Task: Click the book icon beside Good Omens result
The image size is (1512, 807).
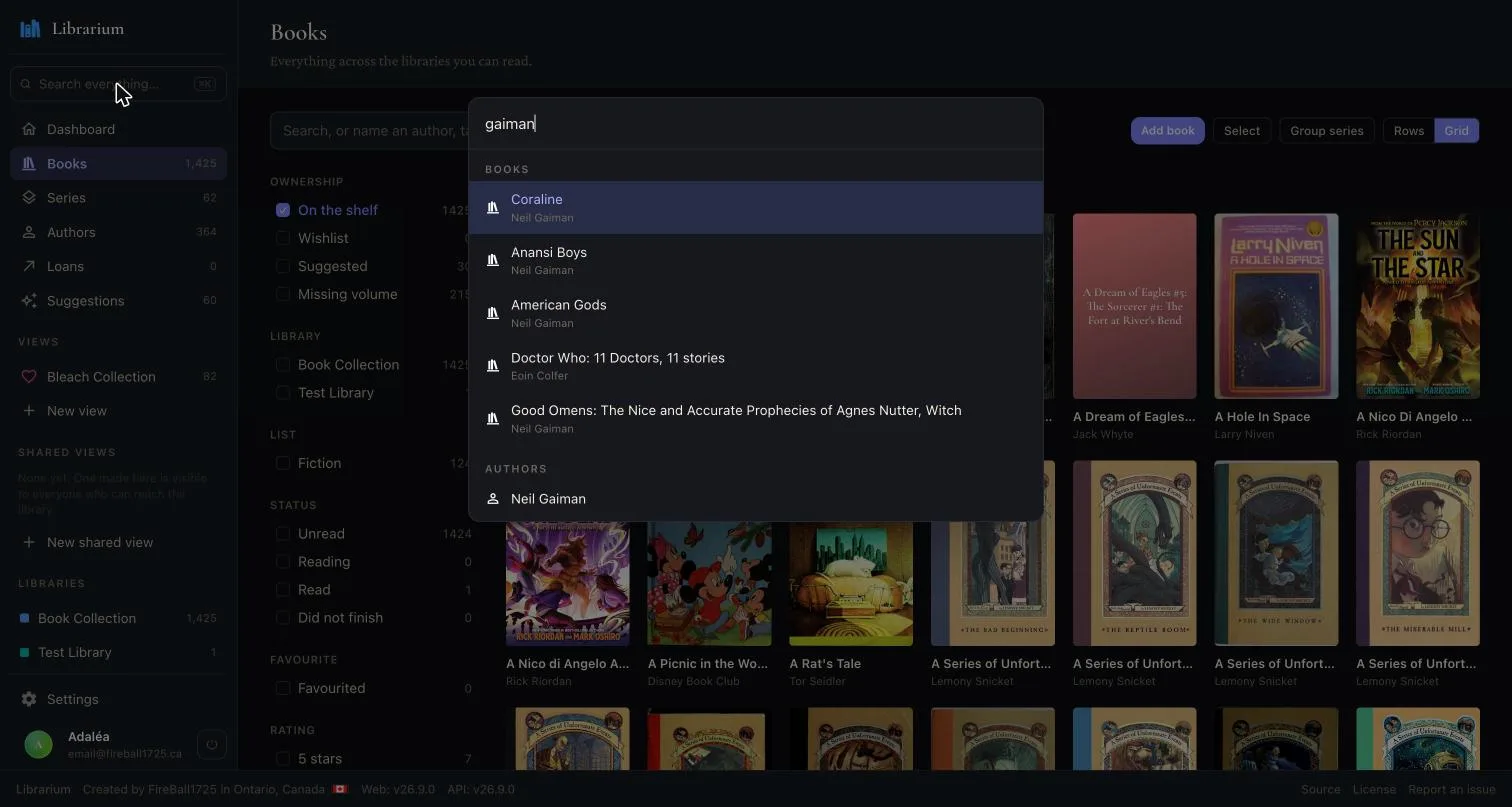Action: pos(493,418)
